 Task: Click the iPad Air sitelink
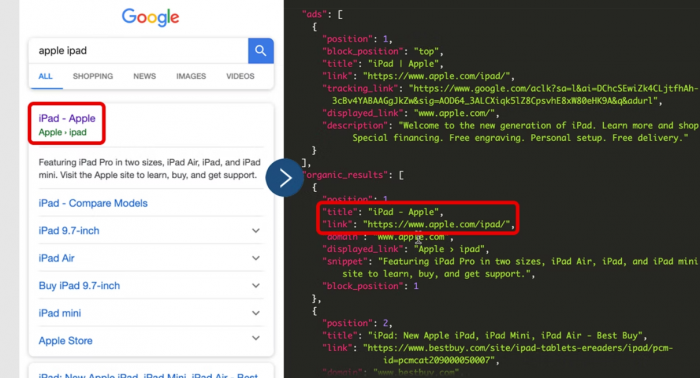click(56, 258)
